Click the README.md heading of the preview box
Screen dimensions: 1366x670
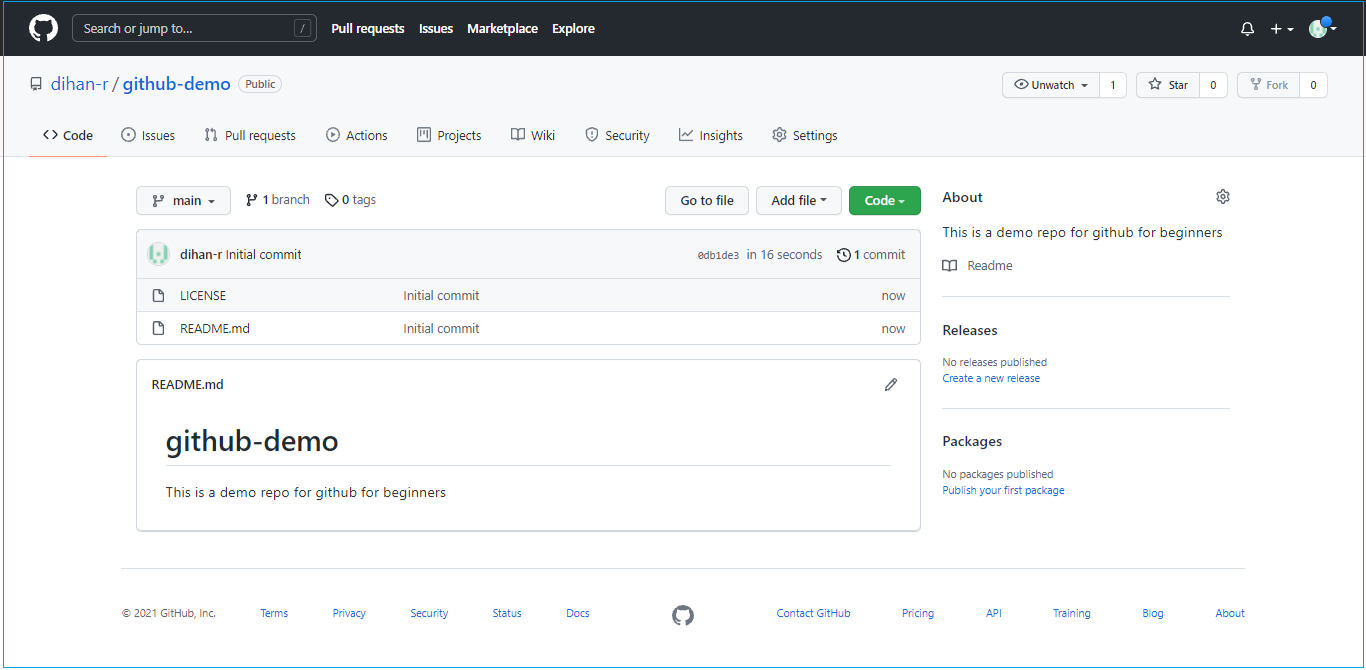(x=188, y=385)
